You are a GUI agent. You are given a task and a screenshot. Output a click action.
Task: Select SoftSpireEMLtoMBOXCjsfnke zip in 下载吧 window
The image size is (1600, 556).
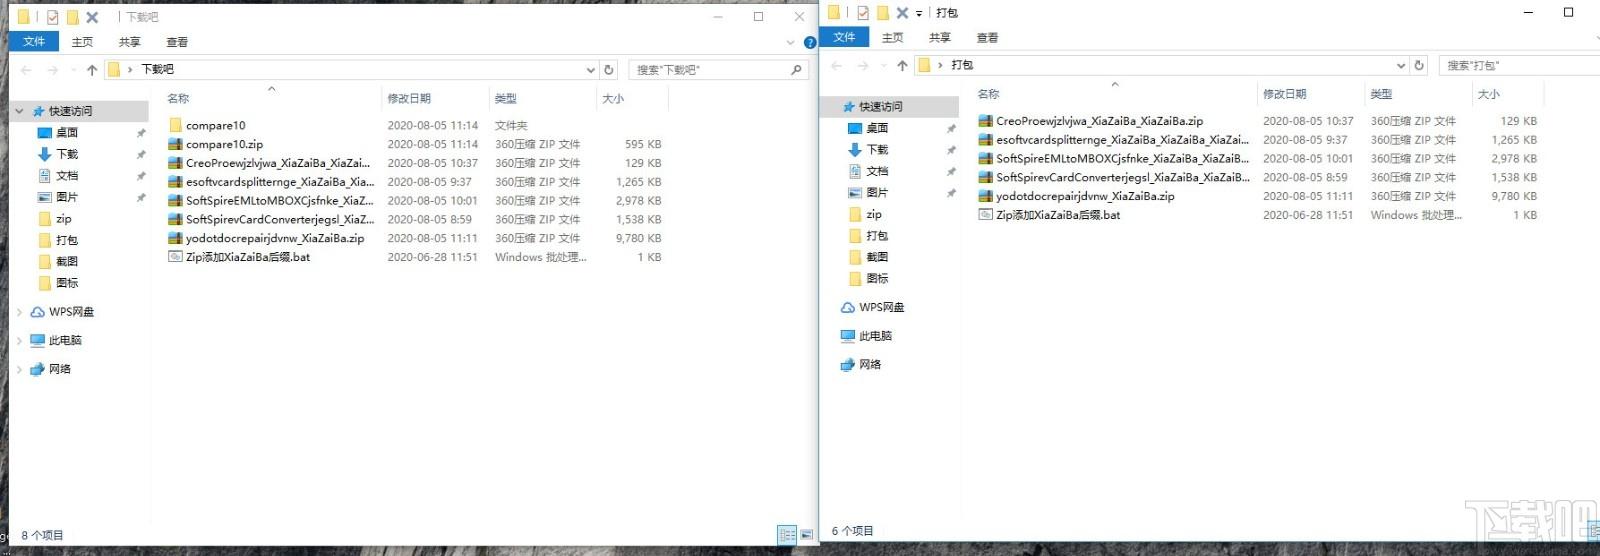coord(280,201)
